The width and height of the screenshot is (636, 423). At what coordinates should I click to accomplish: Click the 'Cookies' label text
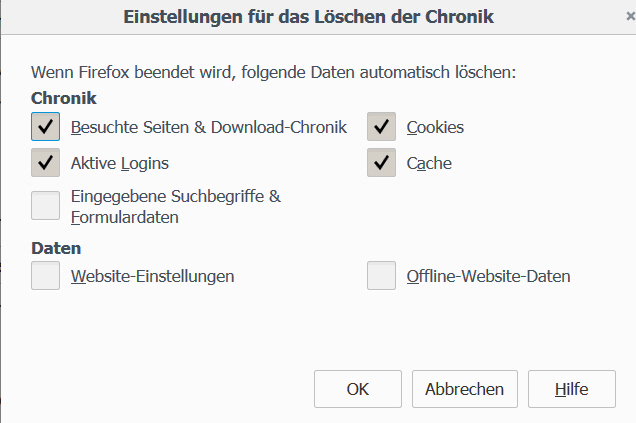[435, 127]
